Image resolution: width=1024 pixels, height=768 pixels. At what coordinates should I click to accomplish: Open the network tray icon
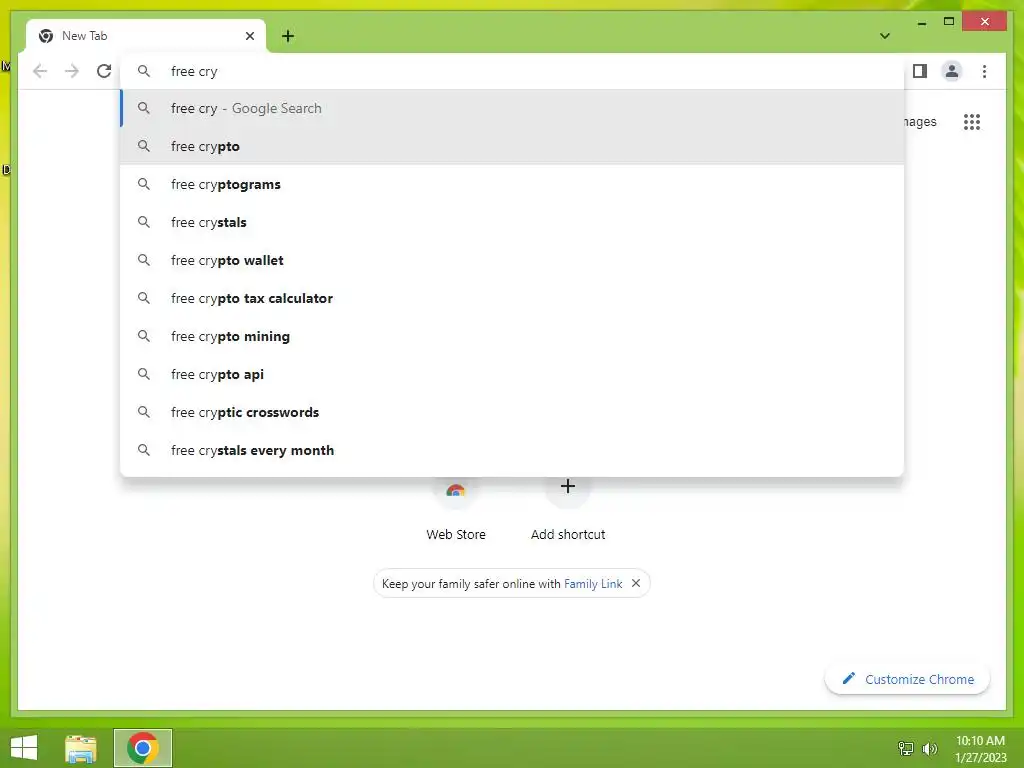coord(906,748)
